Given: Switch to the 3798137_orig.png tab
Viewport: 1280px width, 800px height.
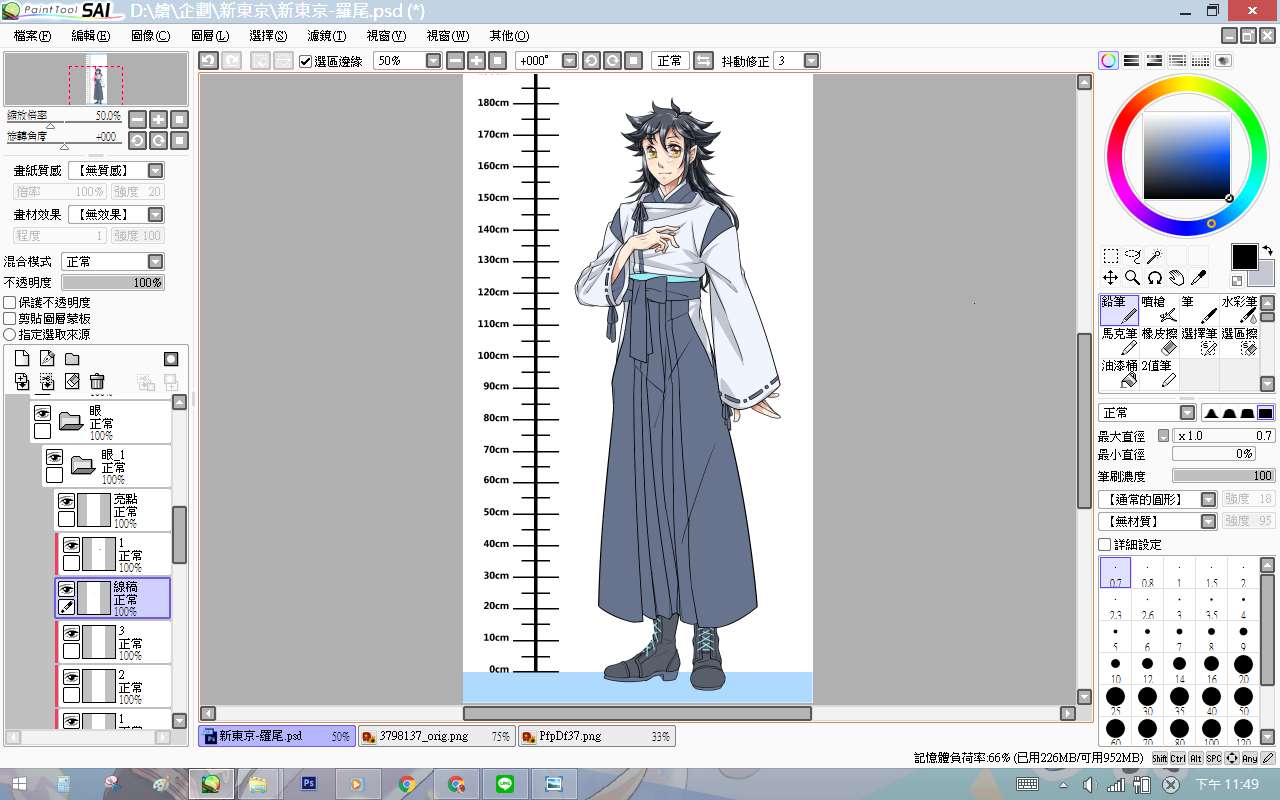Looking at the screenshot, I should (437, 736).
